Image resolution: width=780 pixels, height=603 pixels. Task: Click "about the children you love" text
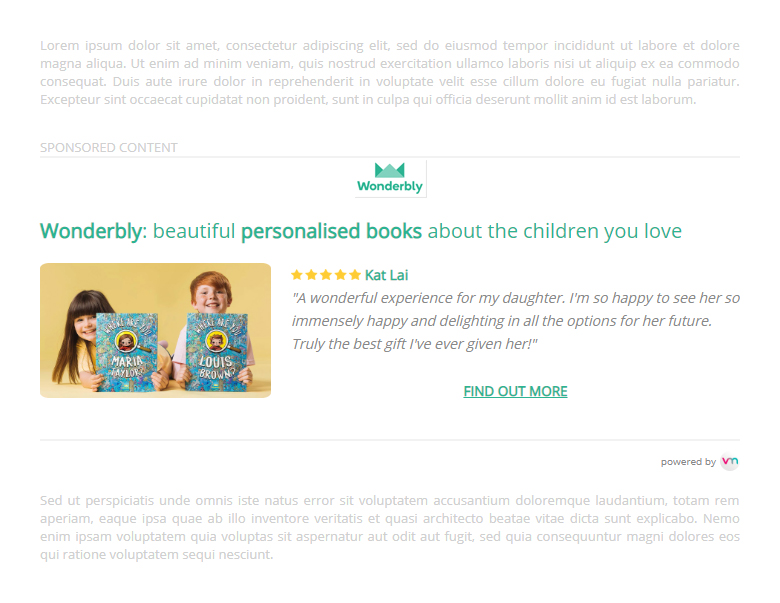(x=554, y=232)
